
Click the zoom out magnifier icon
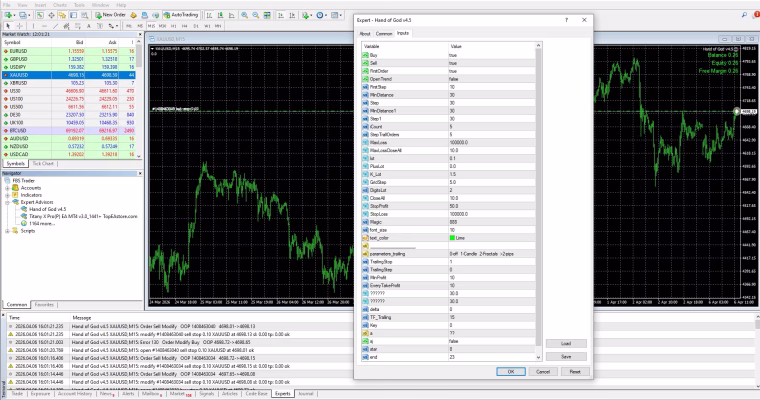(x=255, y=15)
